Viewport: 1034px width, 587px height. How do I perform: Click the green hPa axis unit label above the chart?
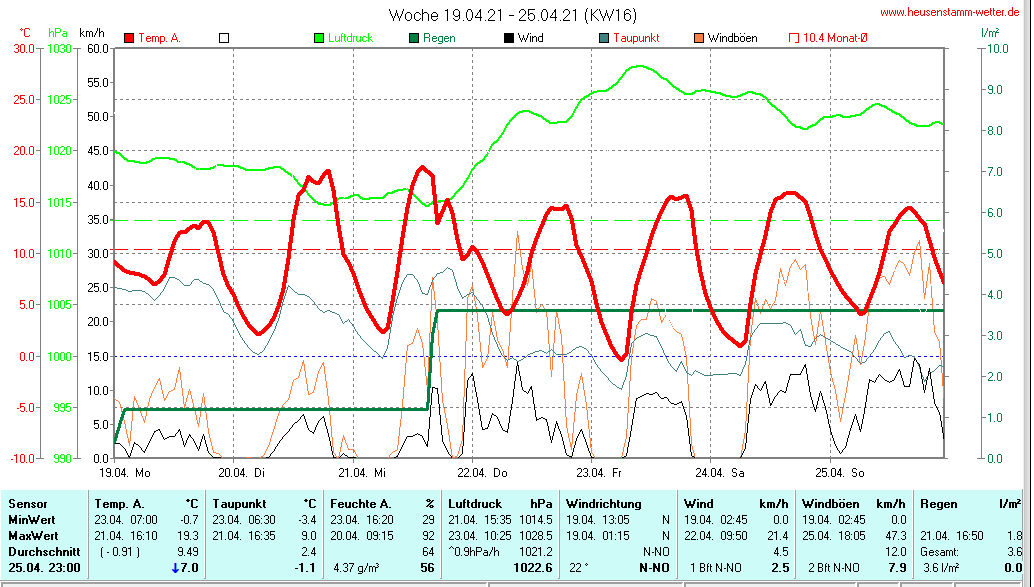click(x=58, y=33)
